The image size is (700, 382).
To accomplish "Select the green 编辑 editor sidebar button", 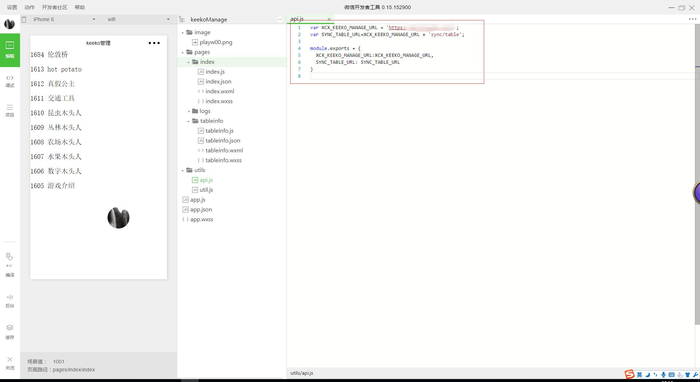I will tap(10, 50).
